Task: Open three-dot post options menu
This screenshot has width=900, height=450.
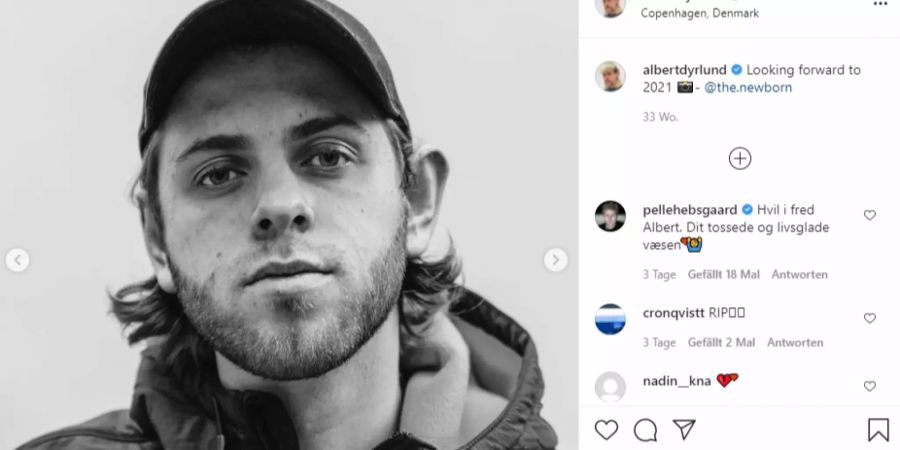Action: (880, 4)
